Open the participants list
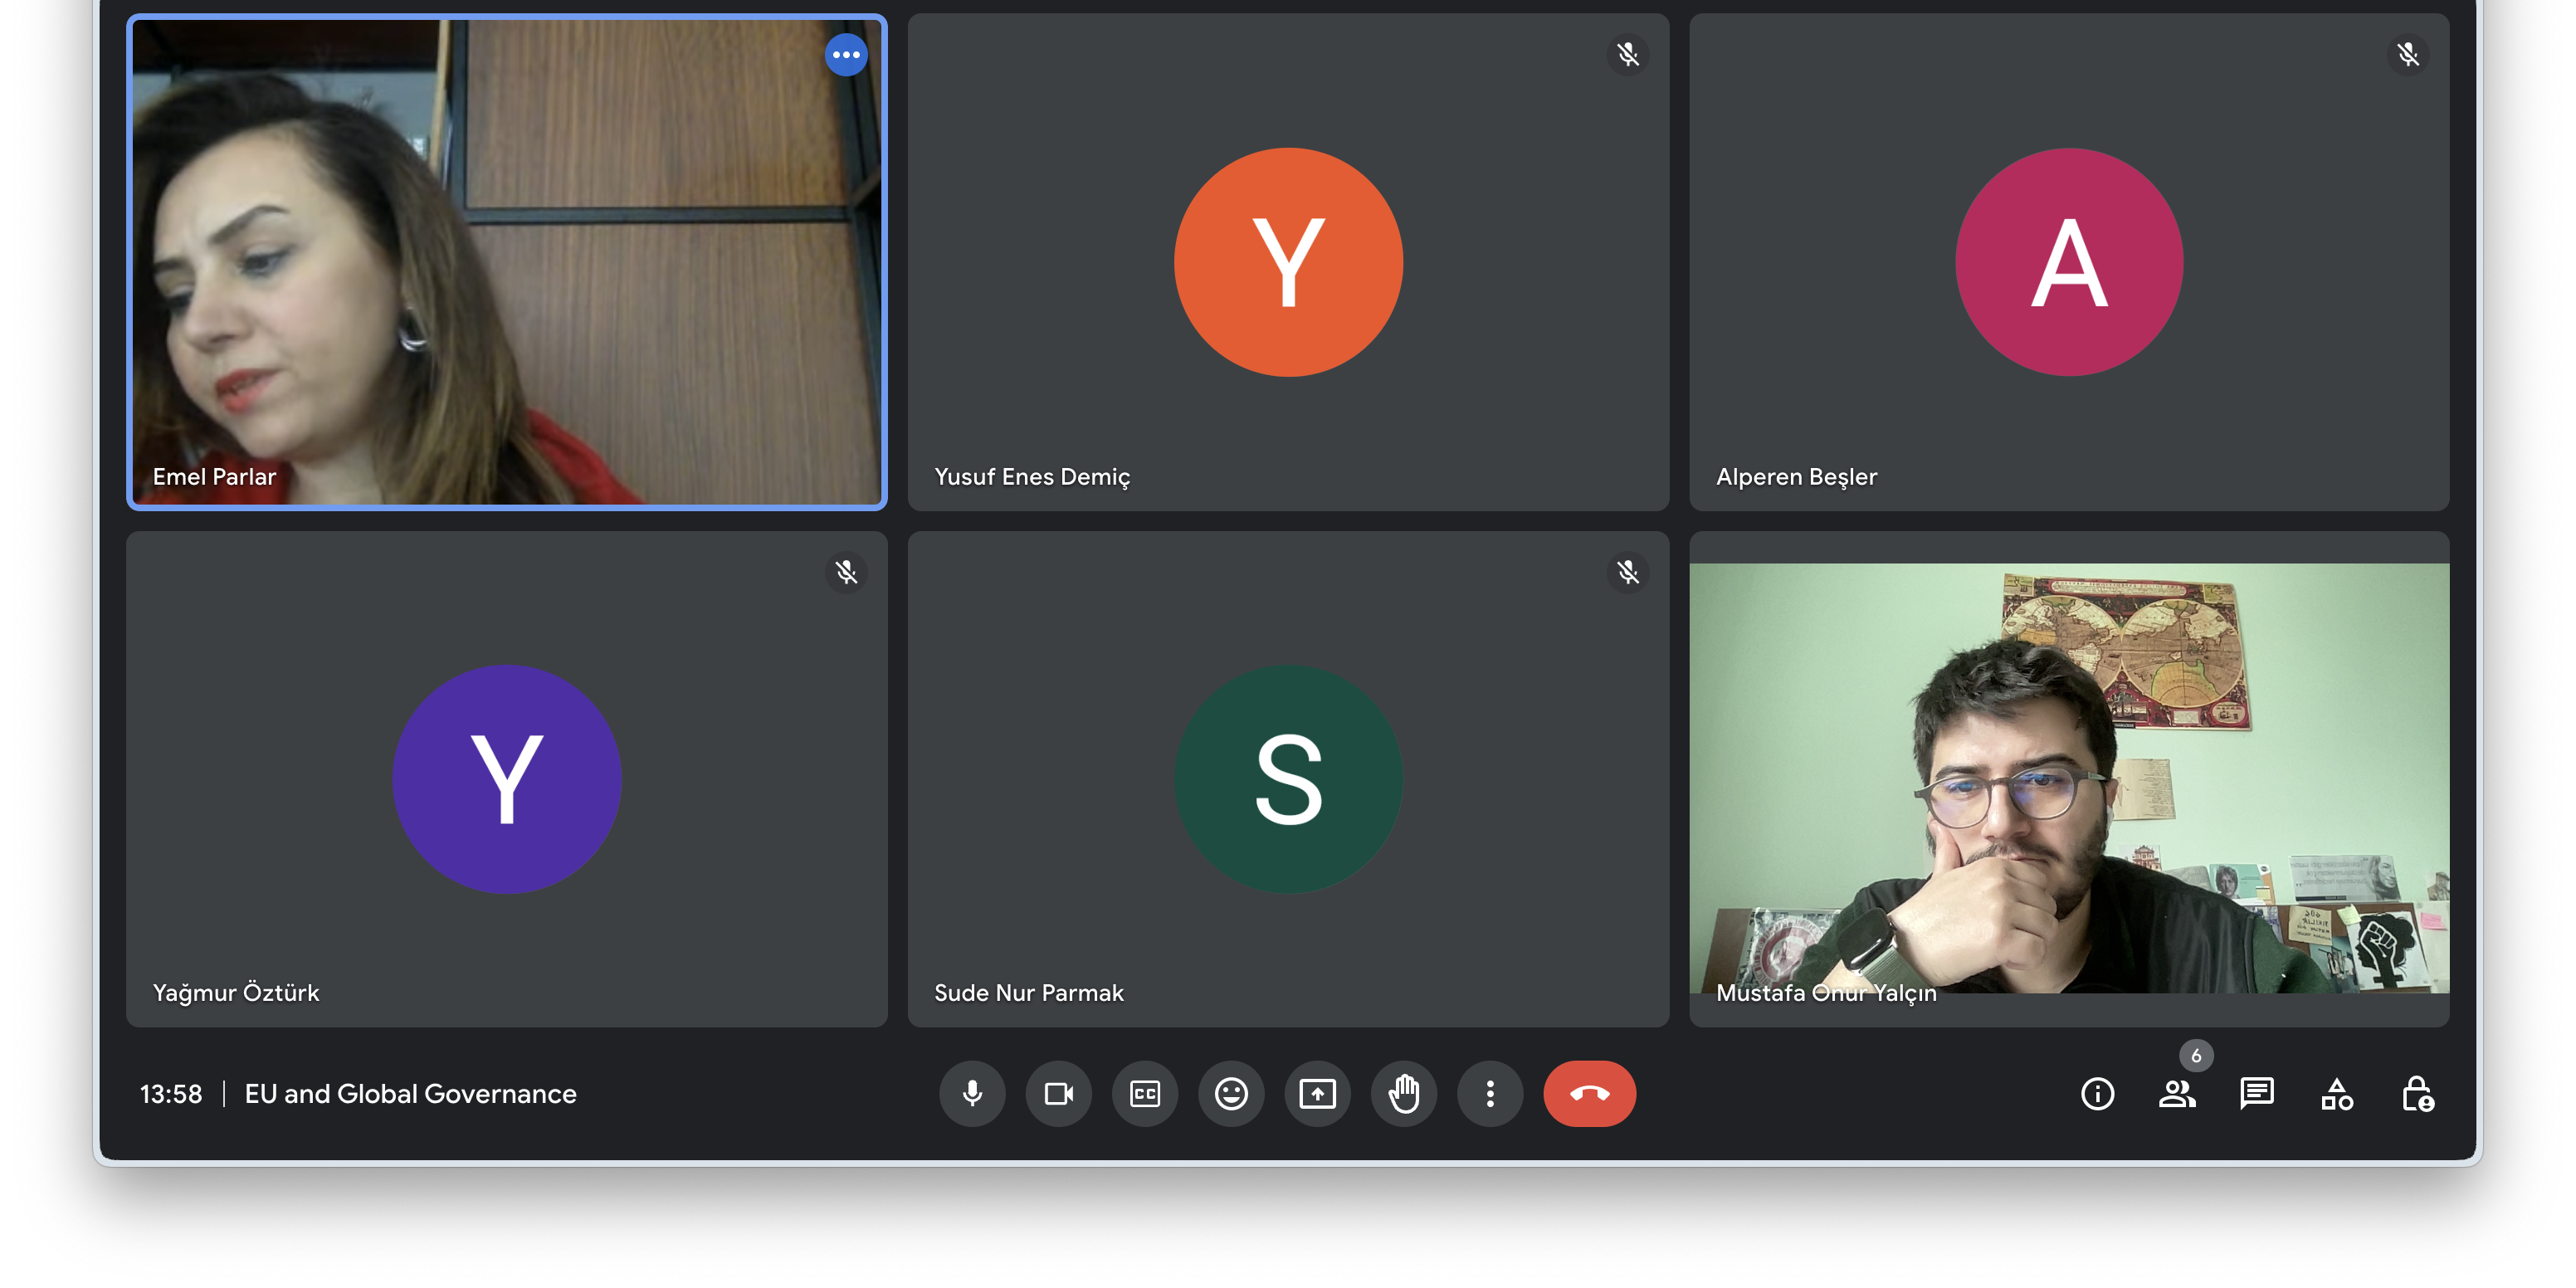Screen dimensions: 2576x1288 pyautogui.click(x=2176, y=1093)
